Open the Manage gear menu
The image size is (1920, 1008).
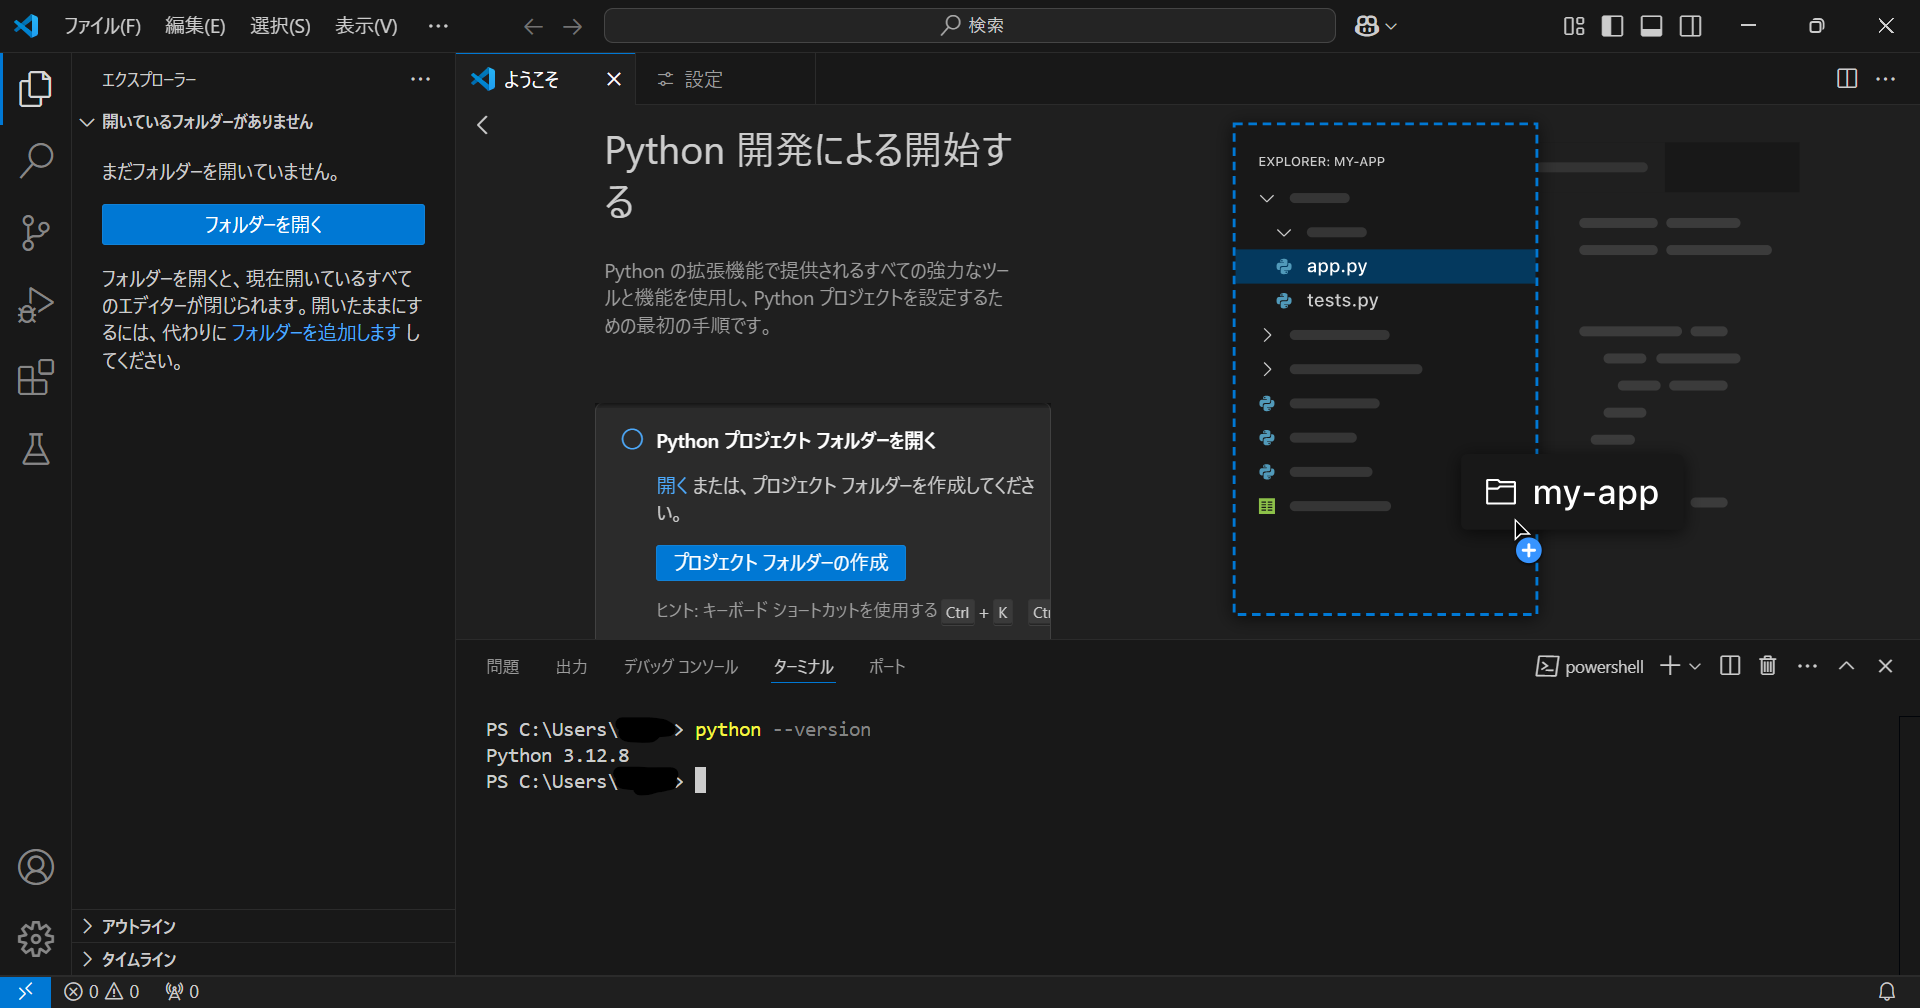pos(36,939)
